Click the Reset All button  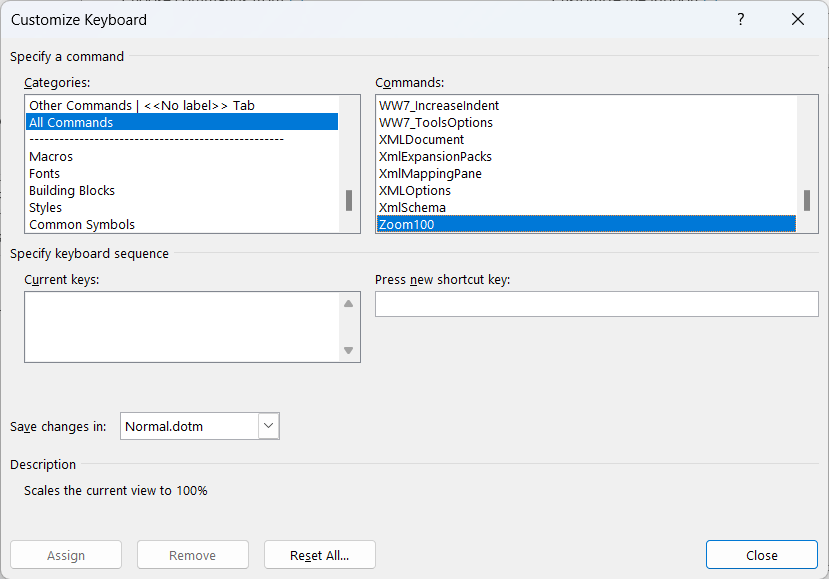[x=319, y=554]
